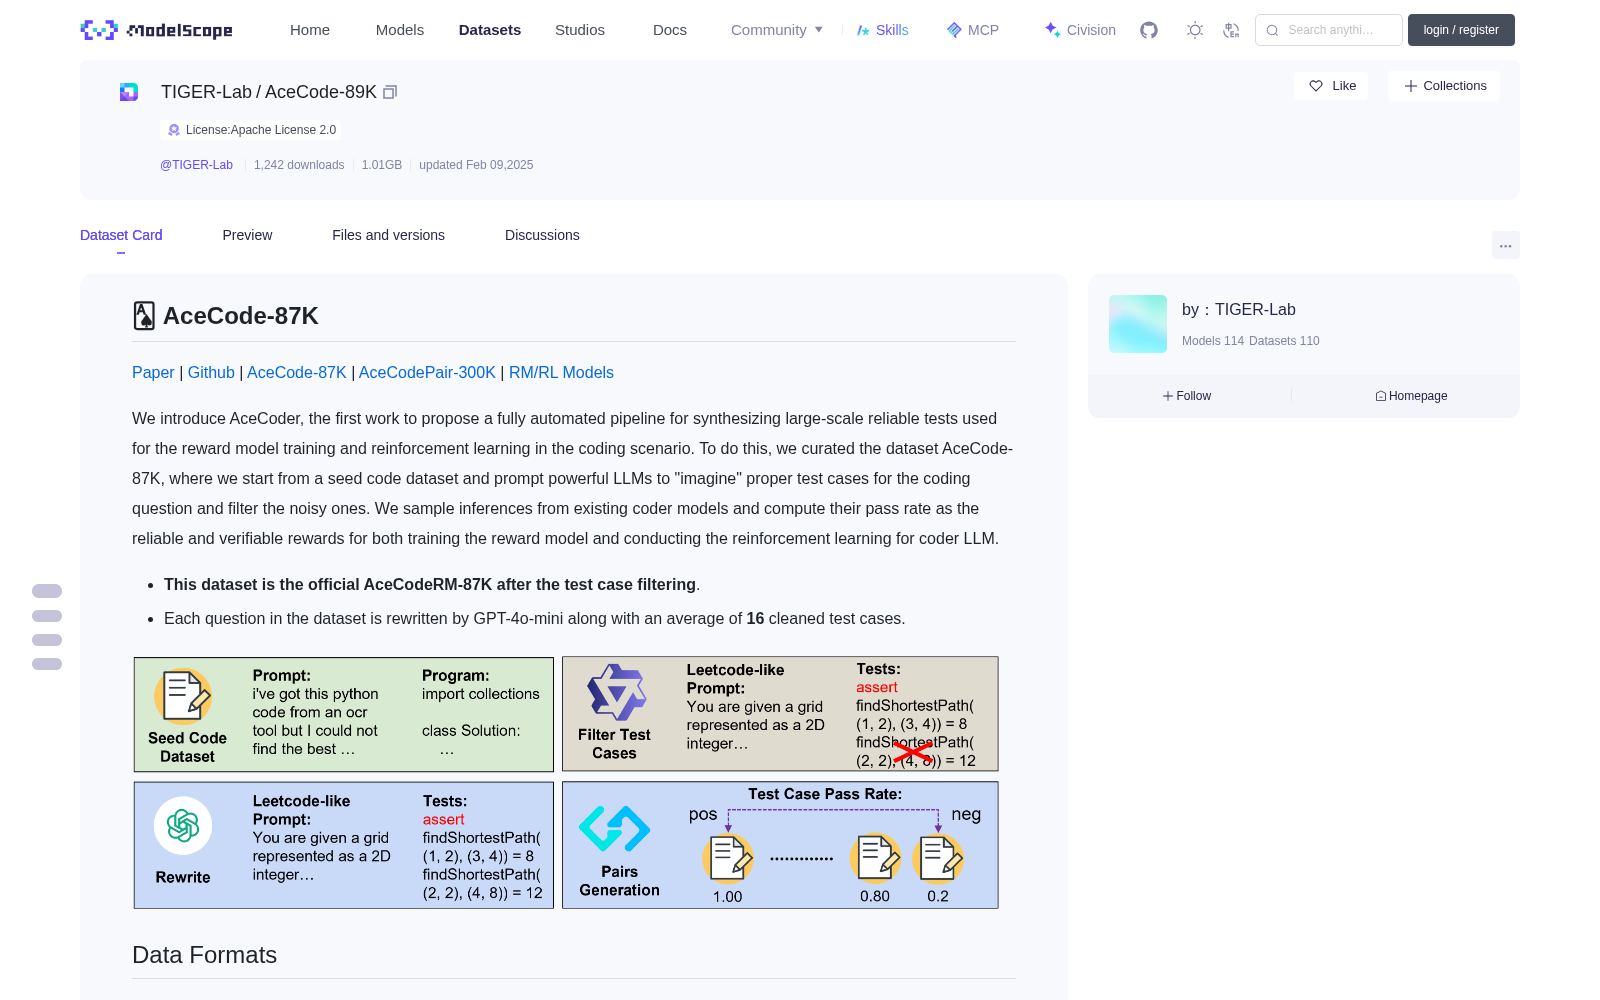
Task: Click the Follow plus icon
Action: [1168, 396]
